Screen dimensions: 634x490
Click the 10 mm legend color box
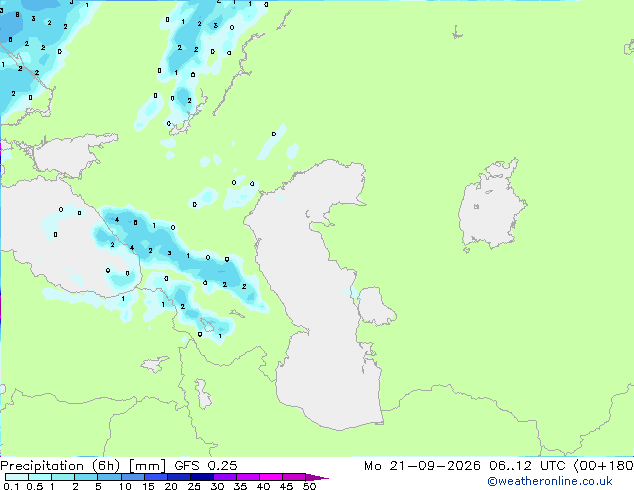[132, 477]
